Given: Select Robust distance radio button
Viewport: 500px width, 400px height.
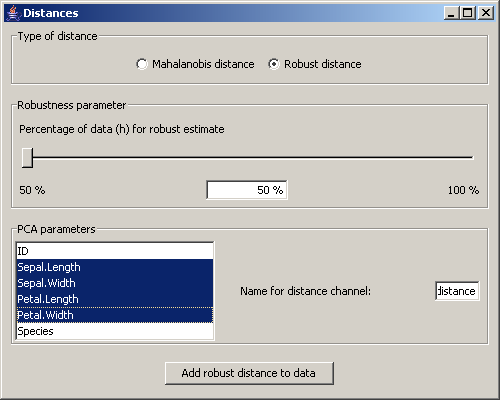Looking at the screenshot, I should coord(274,64).
